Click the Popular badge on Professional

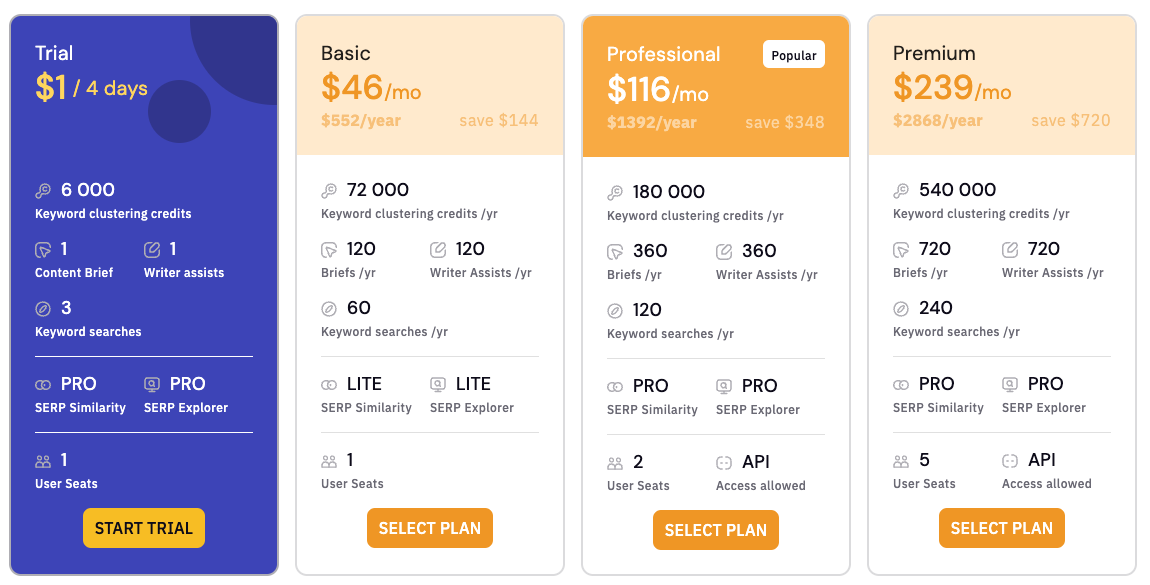point(794,55)
